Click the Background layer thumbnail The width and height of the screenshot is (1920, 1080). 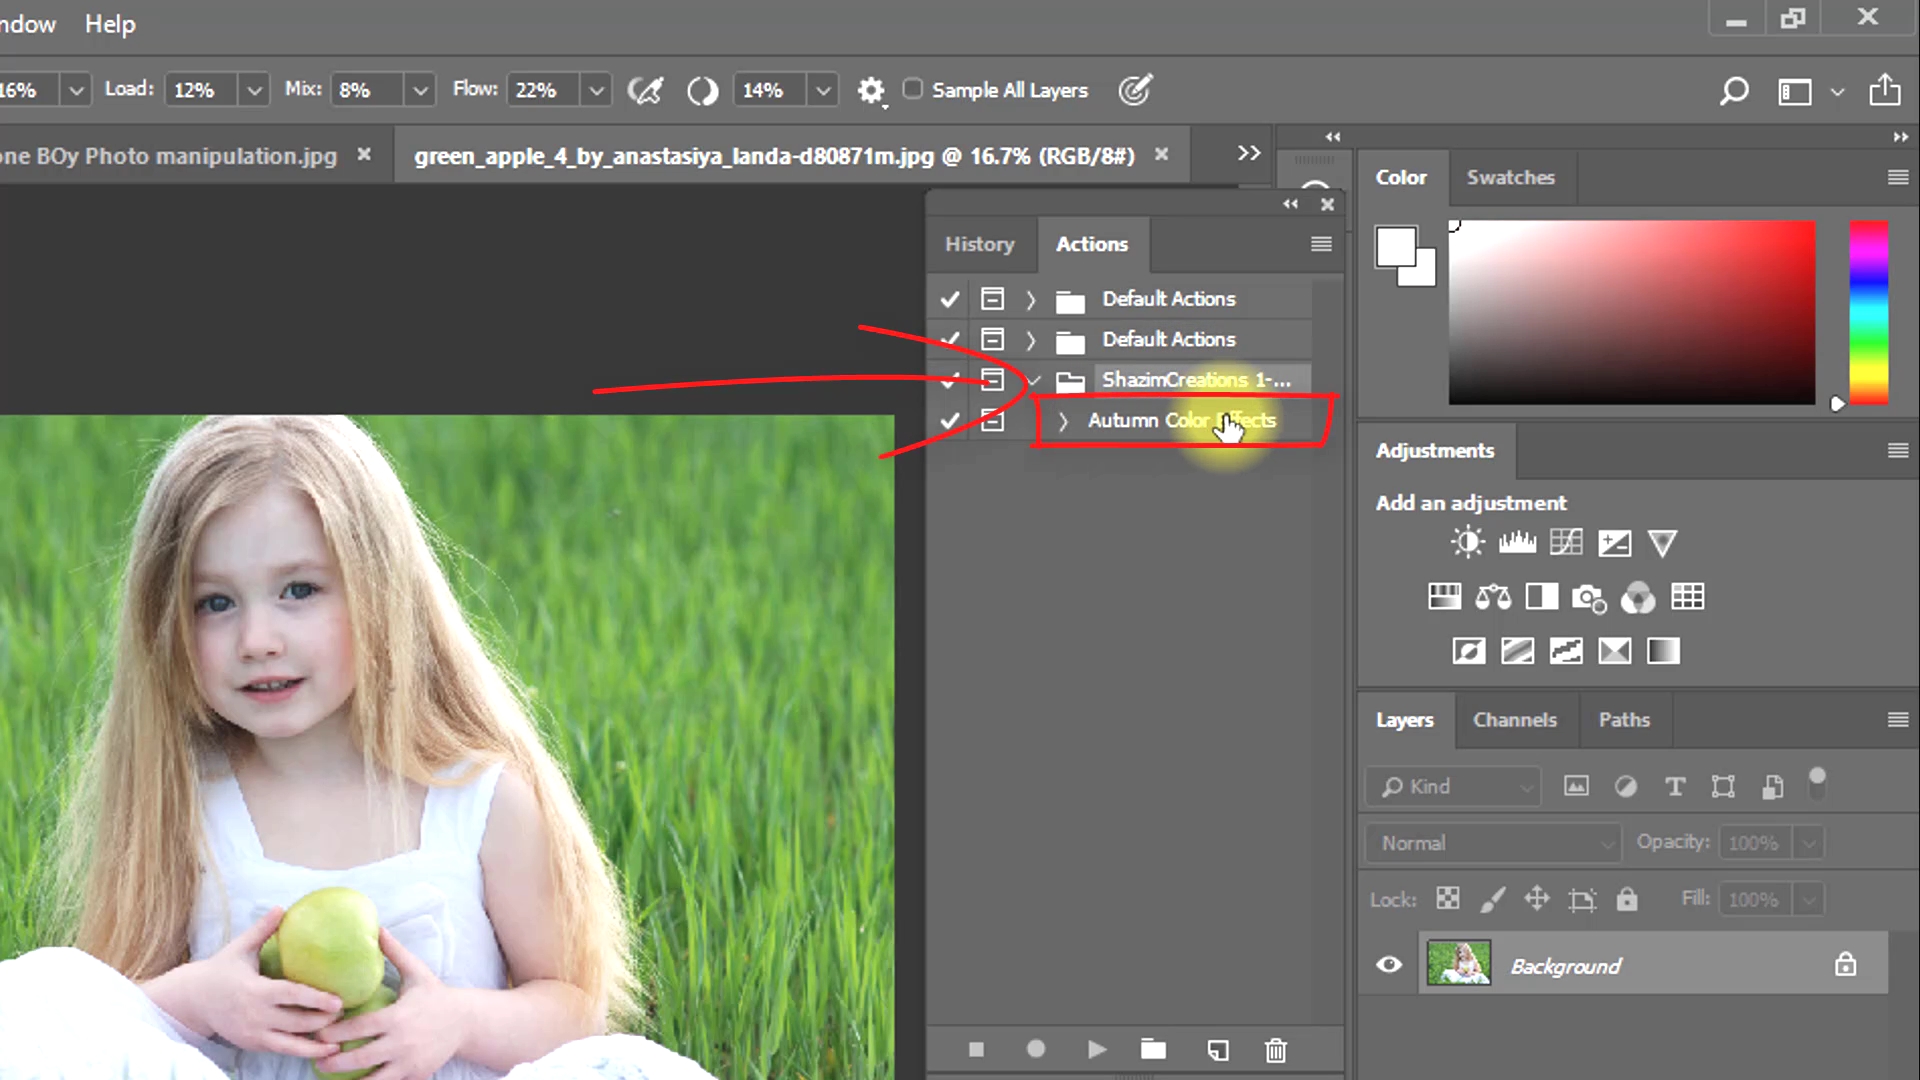(x=1458, y=964)
